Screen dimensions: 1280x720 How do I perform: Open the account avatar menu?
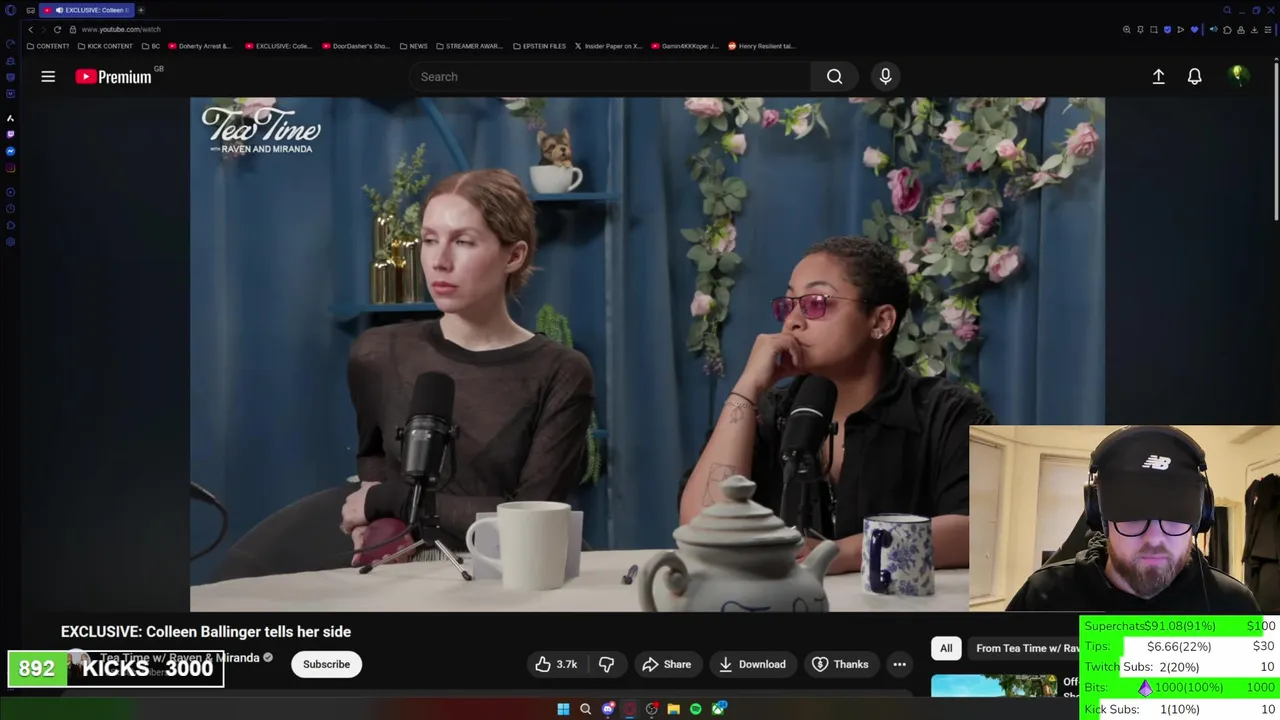(1238, 76)
